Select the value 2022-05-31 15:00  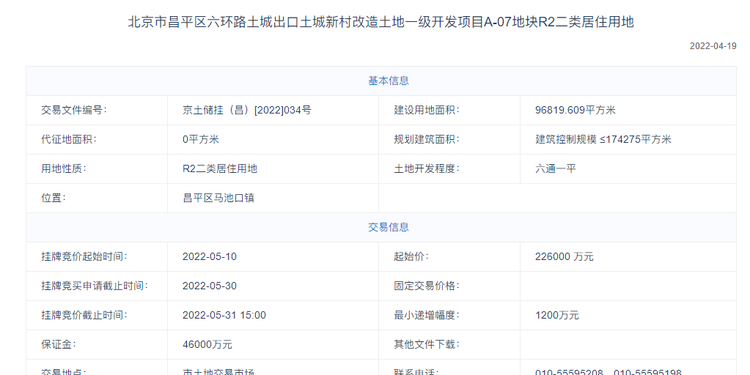[x=224, y=315]
